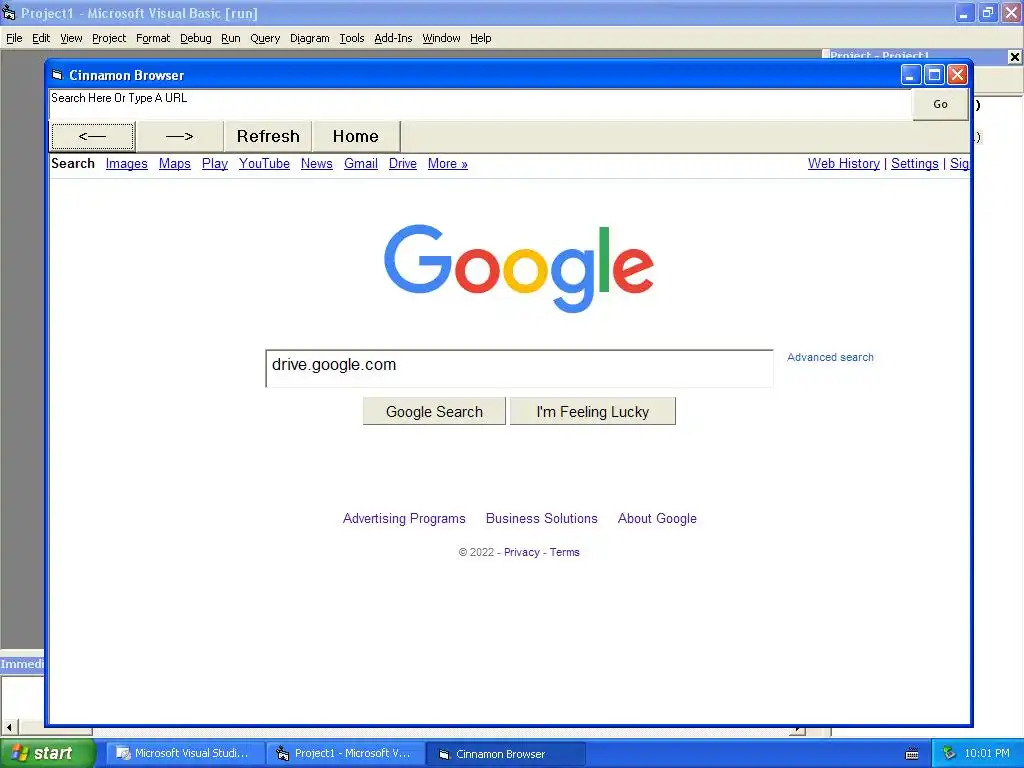Open the Privacy link
Image resolution: width=1024 pixels, height=768 pixels.
pyautogui.click(x=522, y=552)
